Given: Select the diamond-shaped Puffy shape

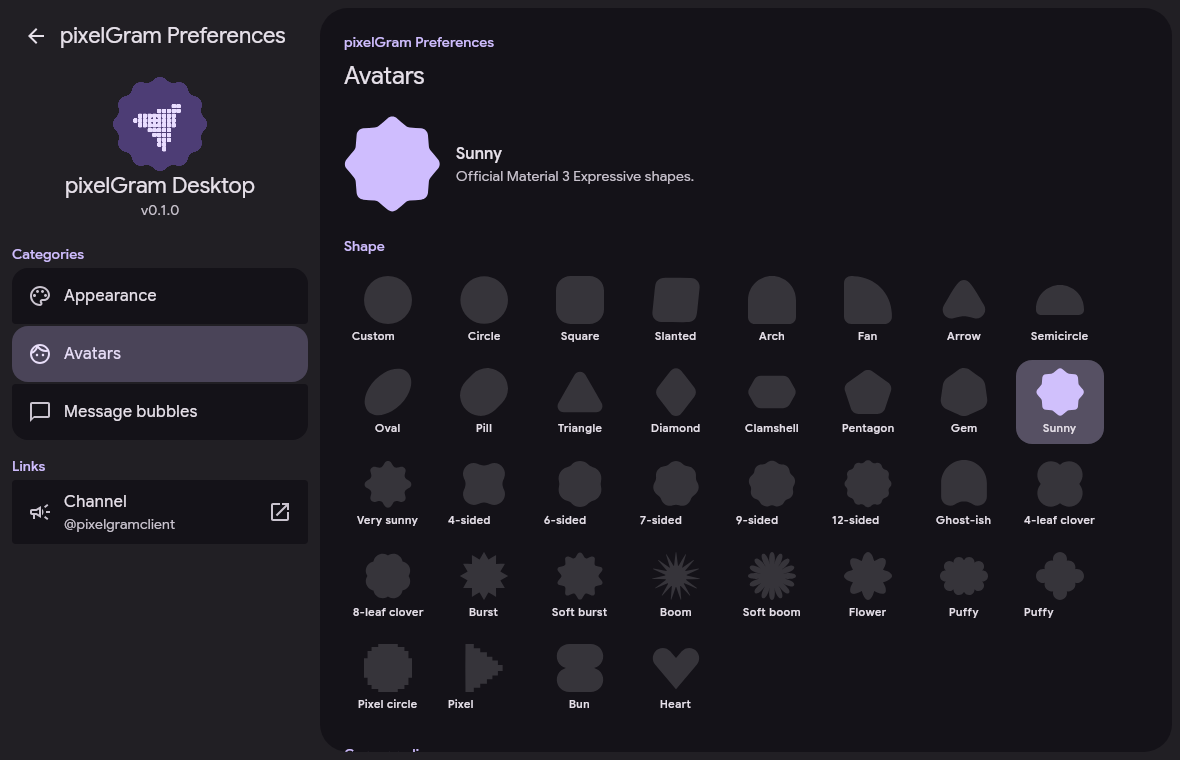Looking at the screenshot, I should (1060, 585).
